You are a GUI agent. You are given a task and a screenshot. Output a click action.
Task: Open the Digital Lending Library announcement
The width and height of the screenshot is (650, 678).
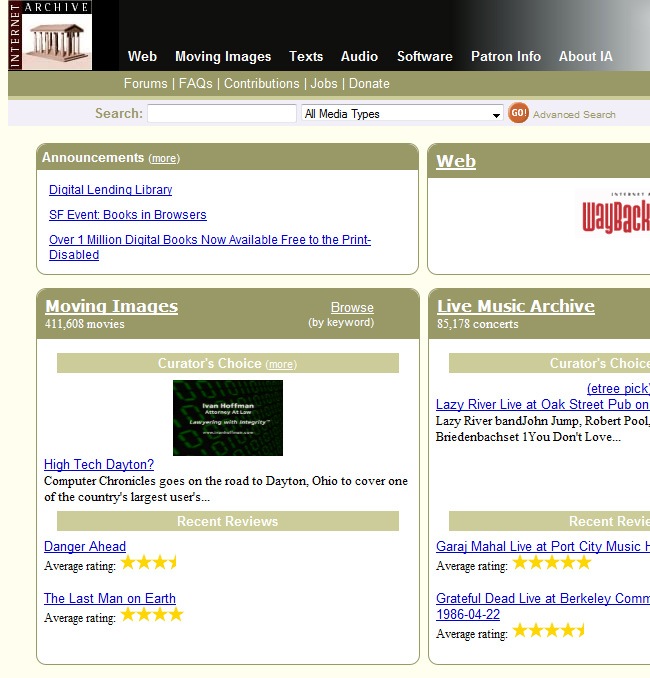click(x=110, y=190)
